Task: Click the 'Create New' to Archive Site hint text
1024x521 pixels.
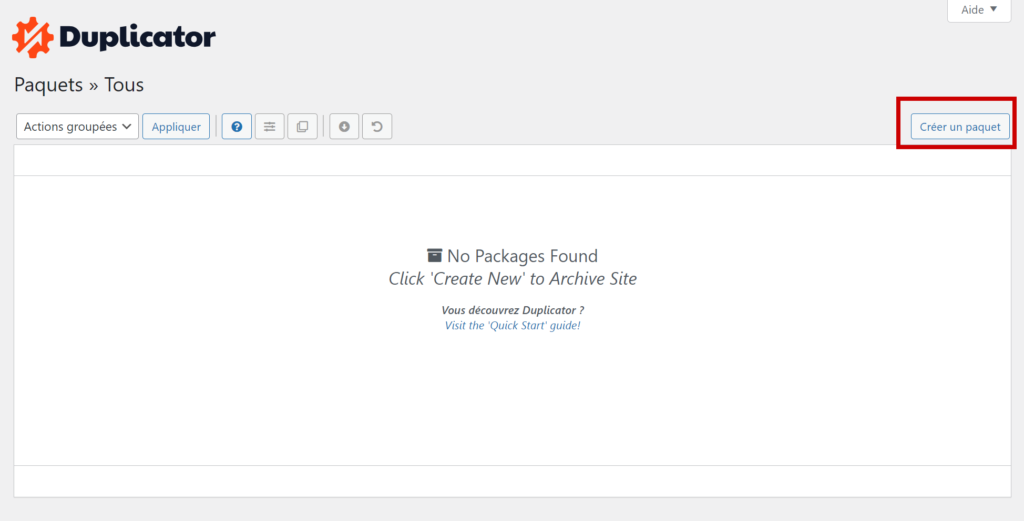Action: (513, 279)
